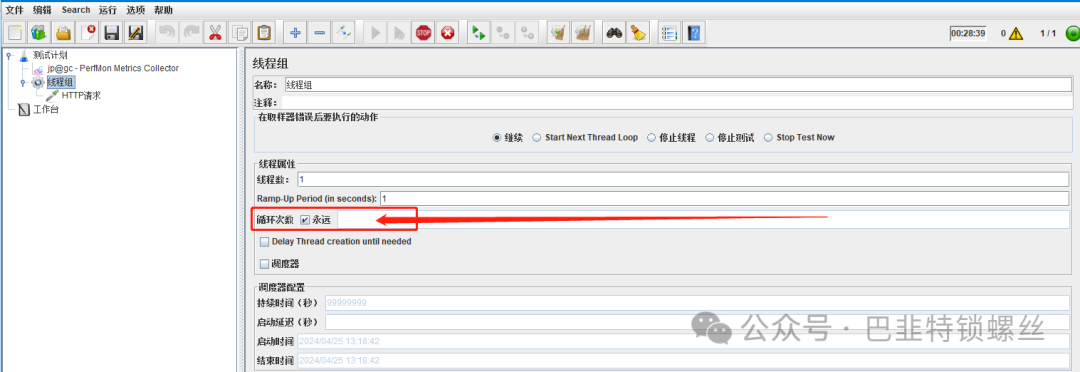This screenshot has height=372, width=1080.
Task: Click the red STOP icon
Action: [x=424, y=32]
